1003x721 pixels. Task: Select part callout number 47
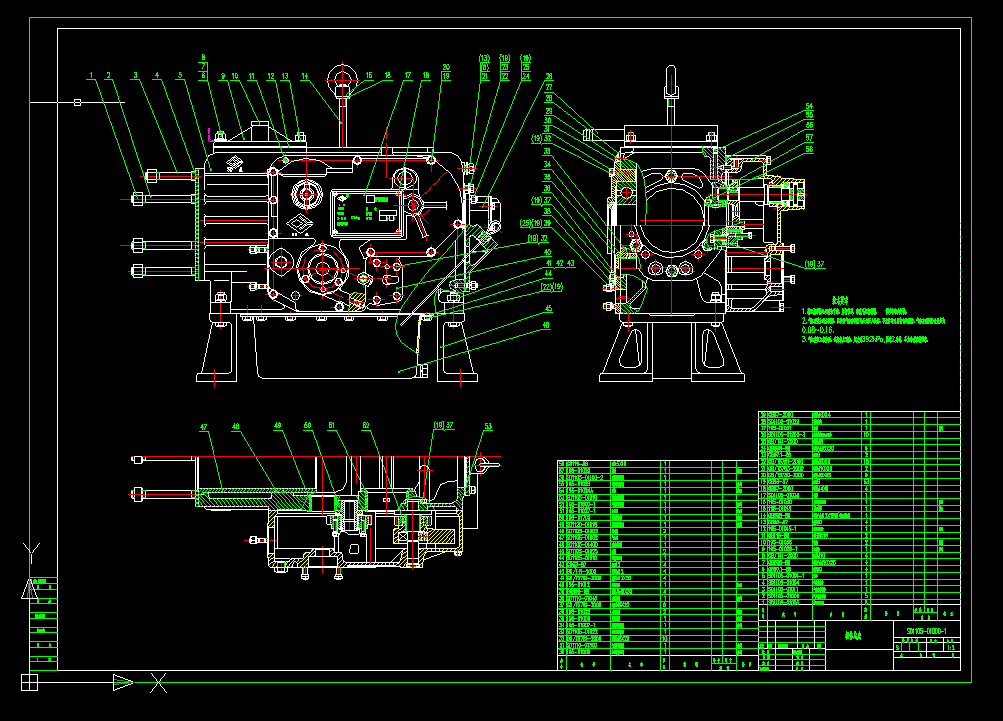click(x=203, y=427)
